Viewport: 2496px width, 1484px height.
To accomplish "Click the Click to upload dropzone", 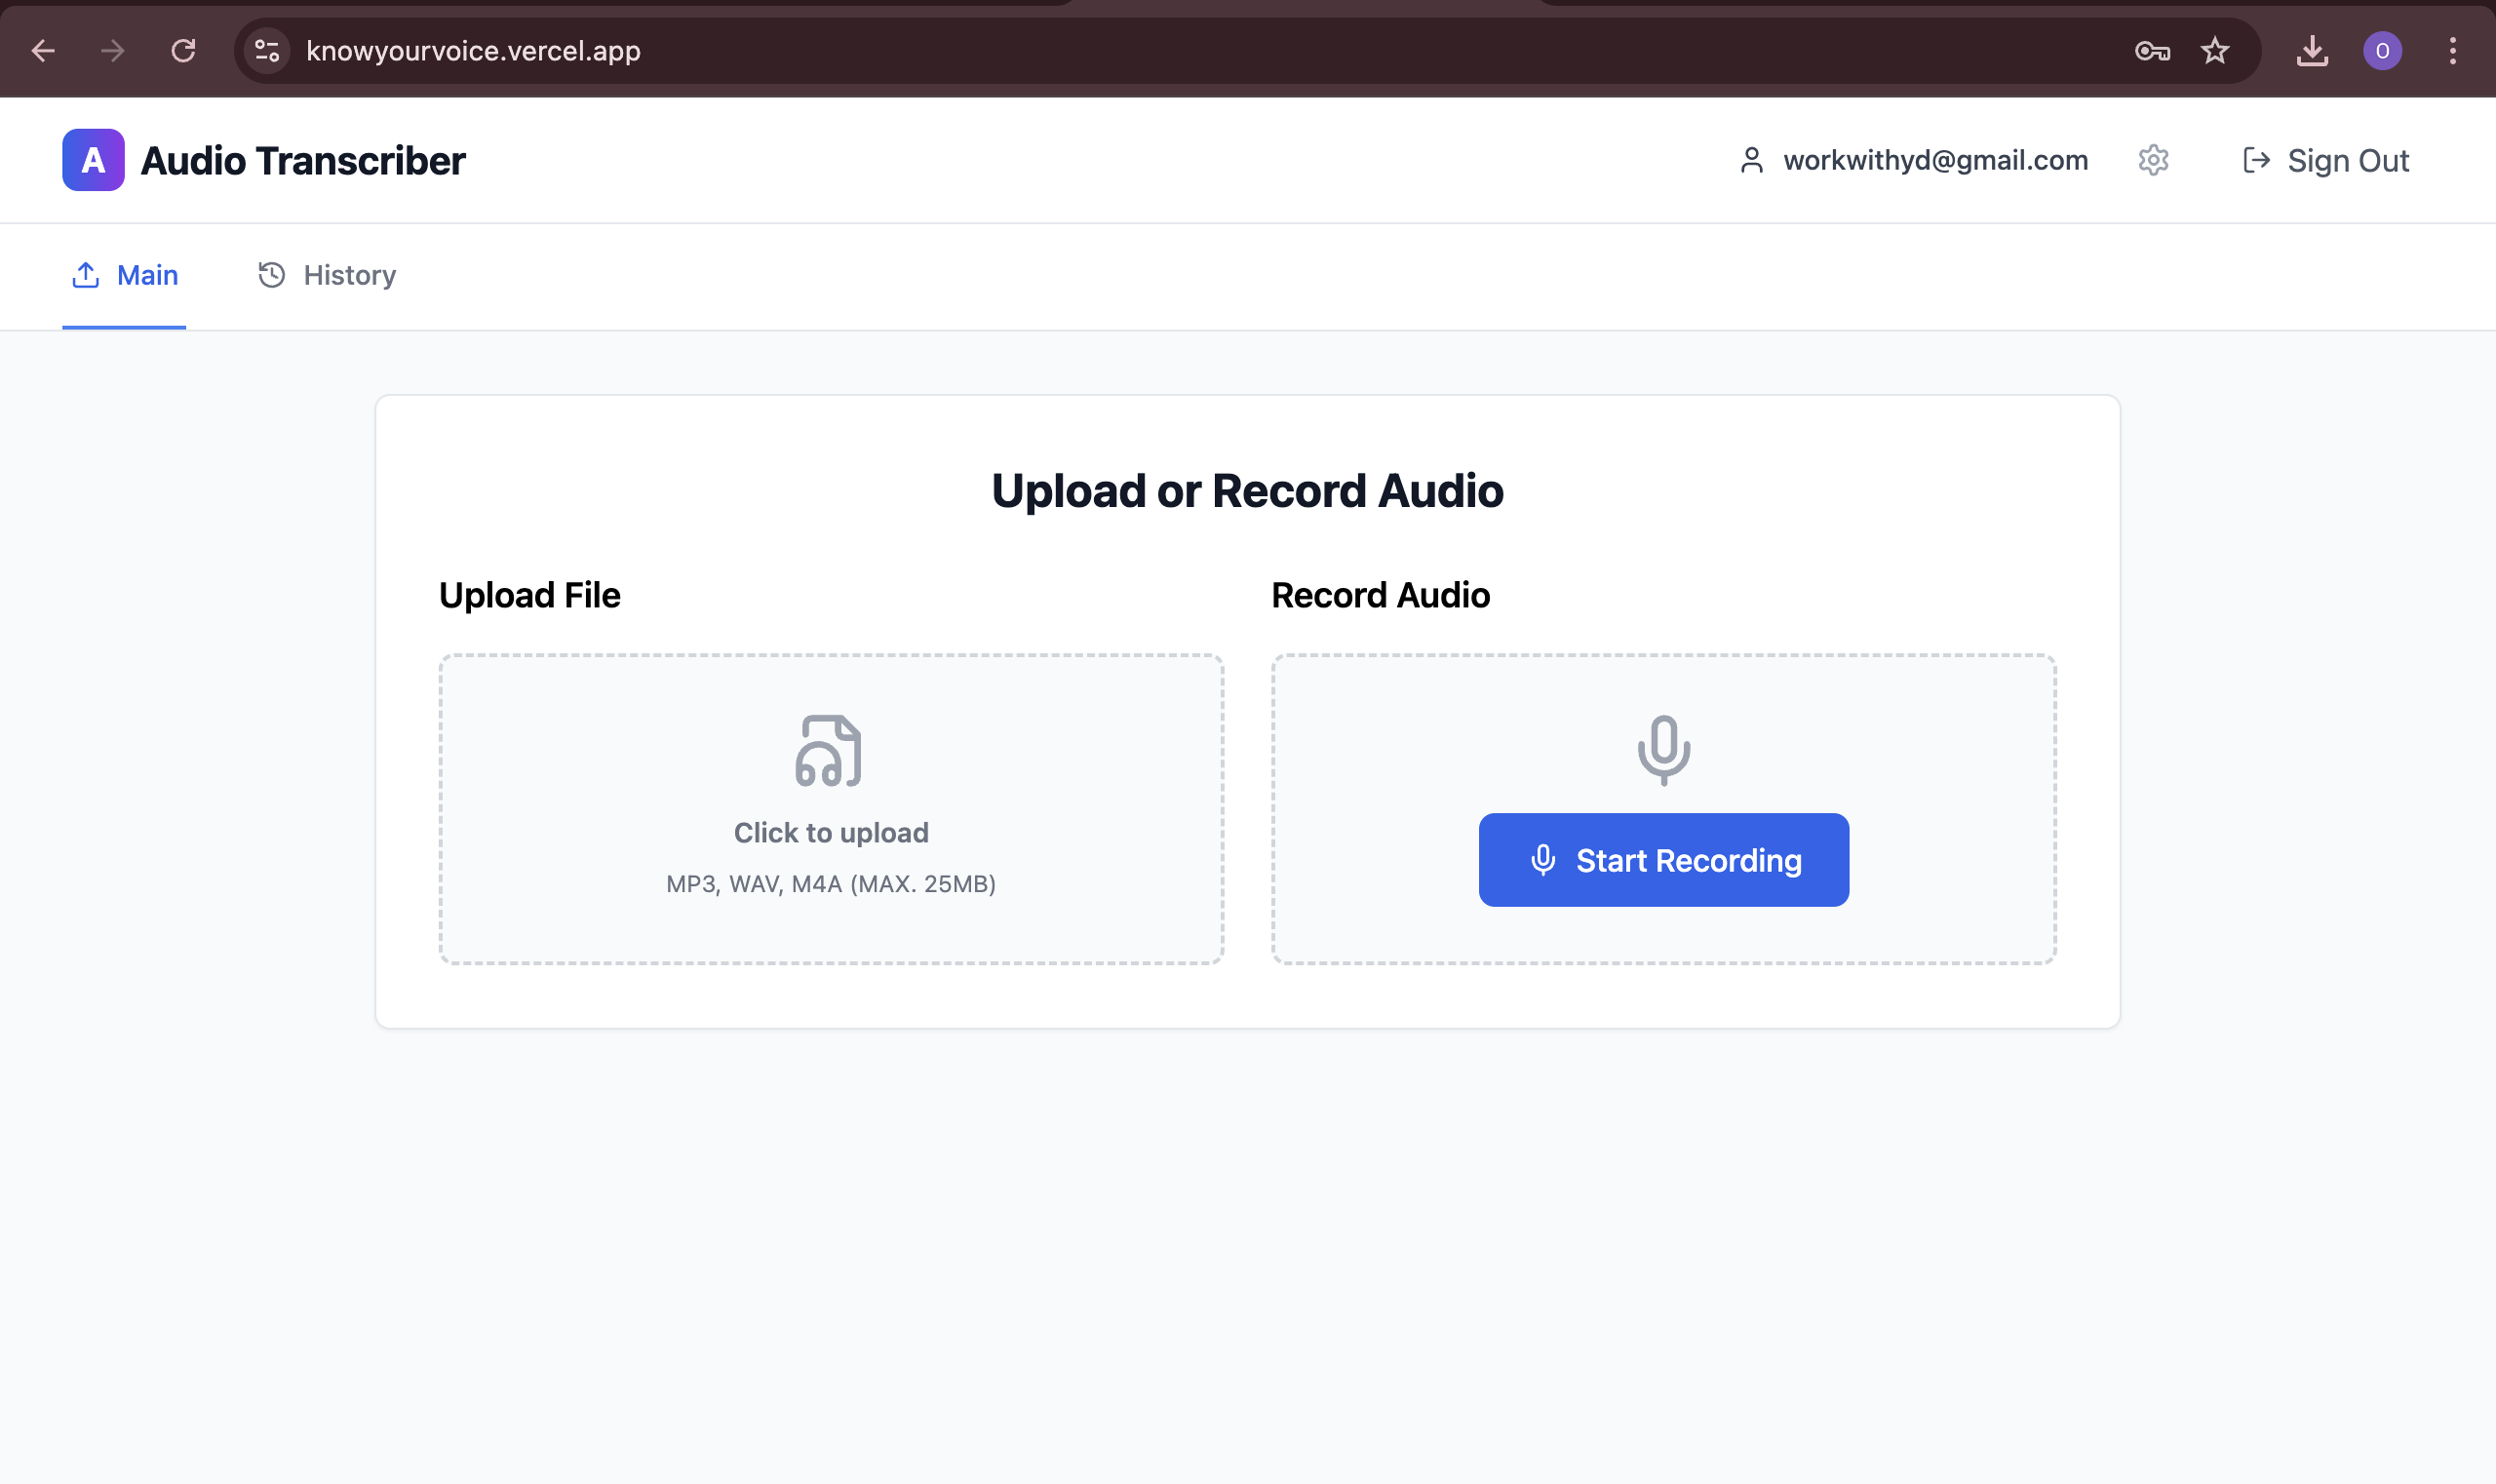I will click(831, 833).
